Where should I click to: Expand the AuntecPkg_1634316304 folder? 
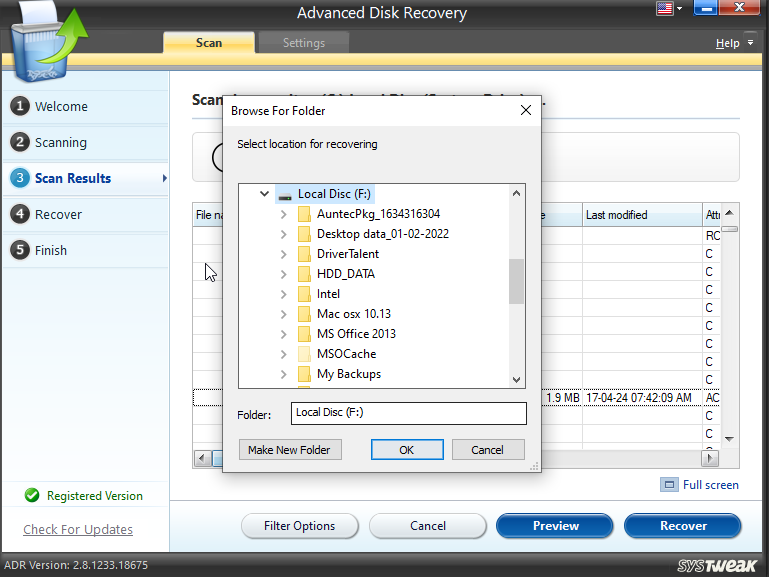pyautogui.click(x=283, y=214)
